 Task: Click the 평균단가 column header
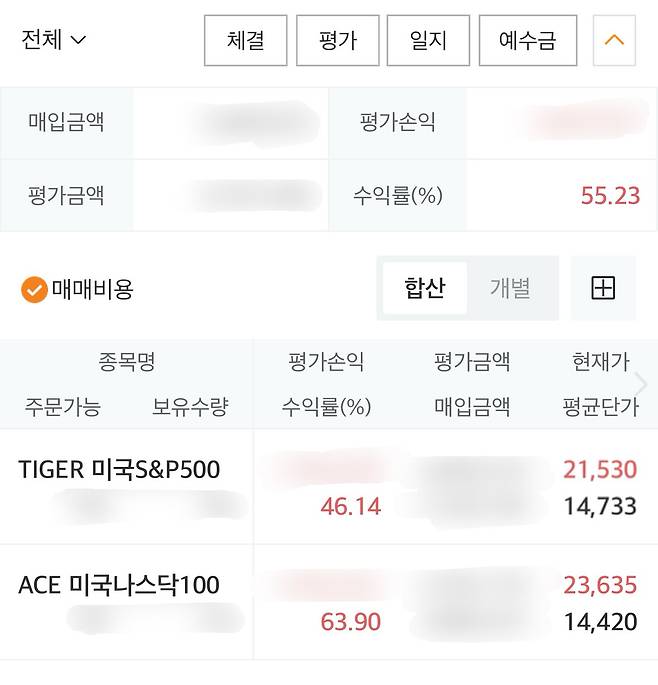click(600, 407)
